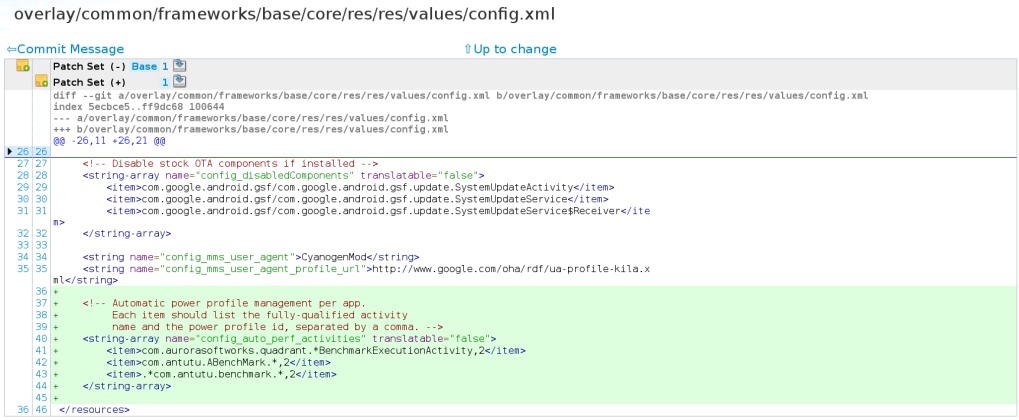Select patch set 1 for Patch Set (+)

(x=165, y=83)
